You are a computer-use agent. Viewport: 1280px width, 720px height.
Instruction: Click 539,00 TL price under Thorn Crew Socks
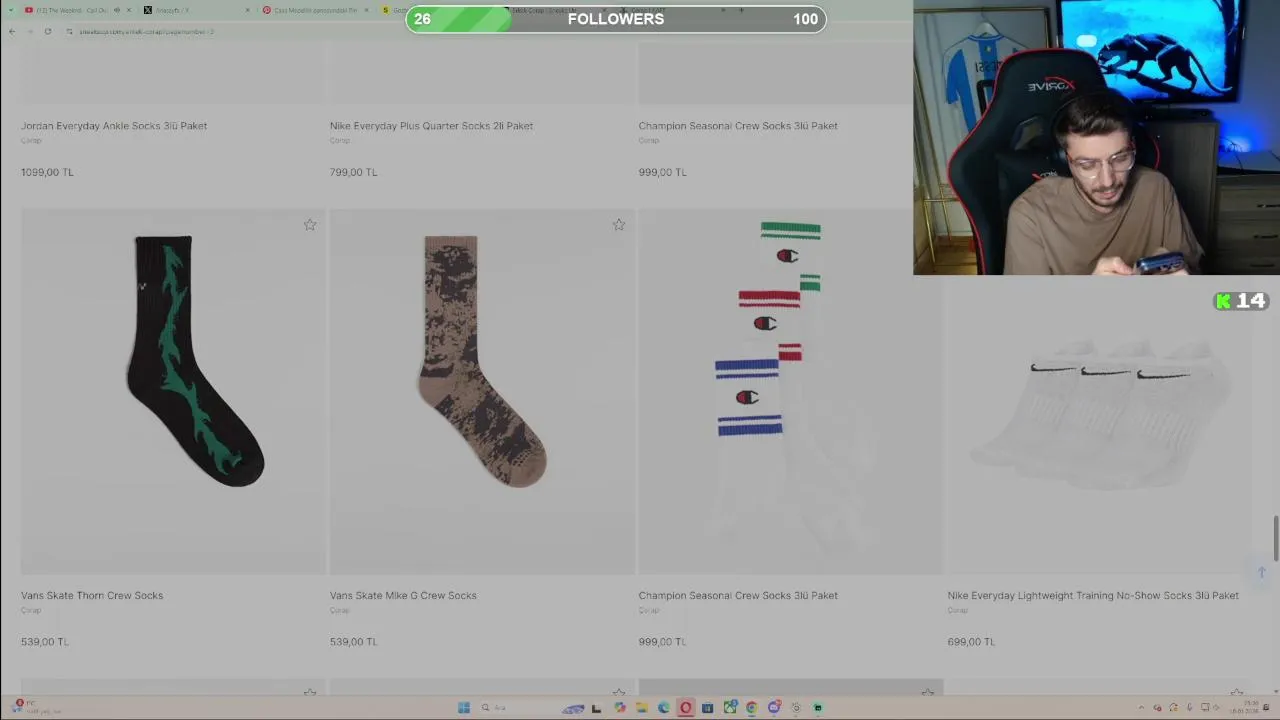click(x=45, y=642)
